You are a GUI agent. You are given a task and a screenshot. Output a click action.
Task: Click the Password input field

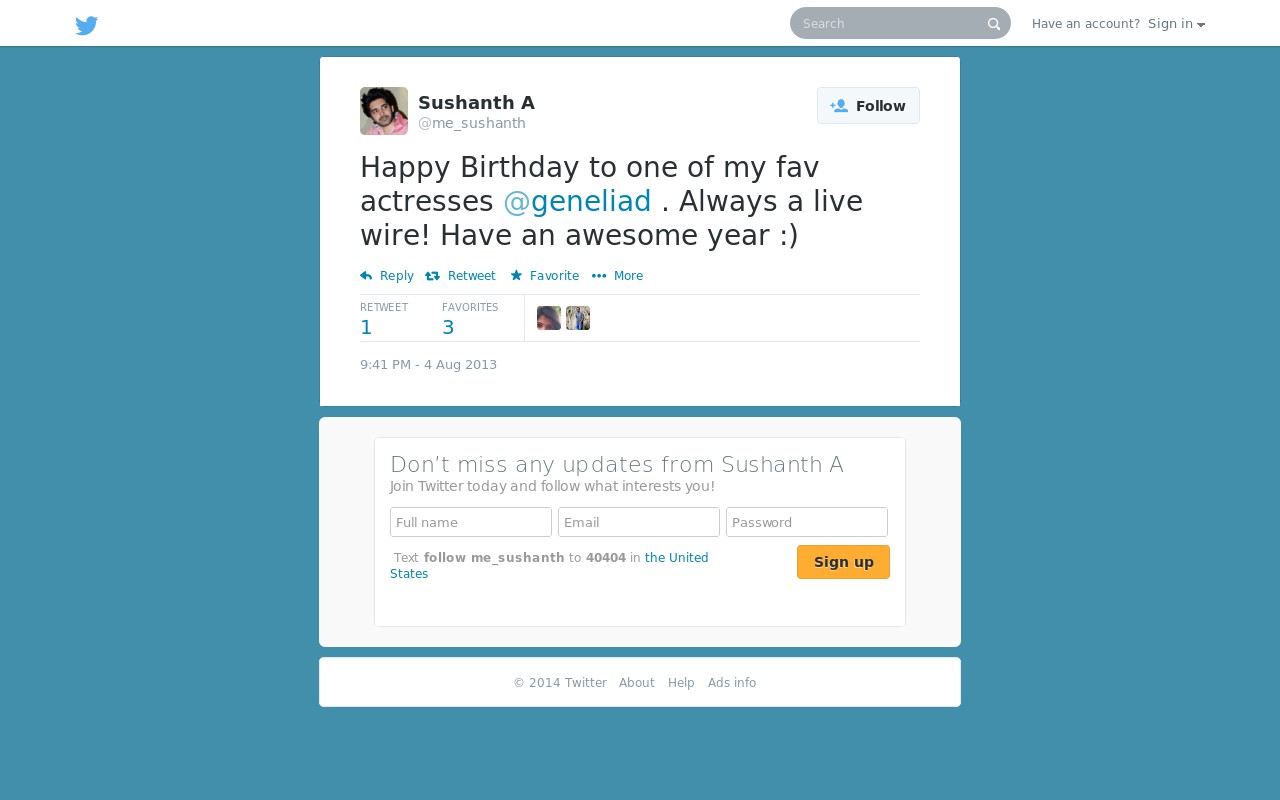click(807, 522)
